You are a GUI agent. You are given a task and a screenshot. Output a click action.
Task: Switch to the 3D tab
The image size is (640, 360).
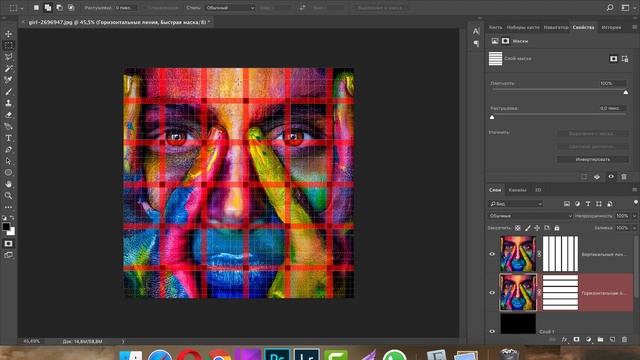(x=538, y=190)
